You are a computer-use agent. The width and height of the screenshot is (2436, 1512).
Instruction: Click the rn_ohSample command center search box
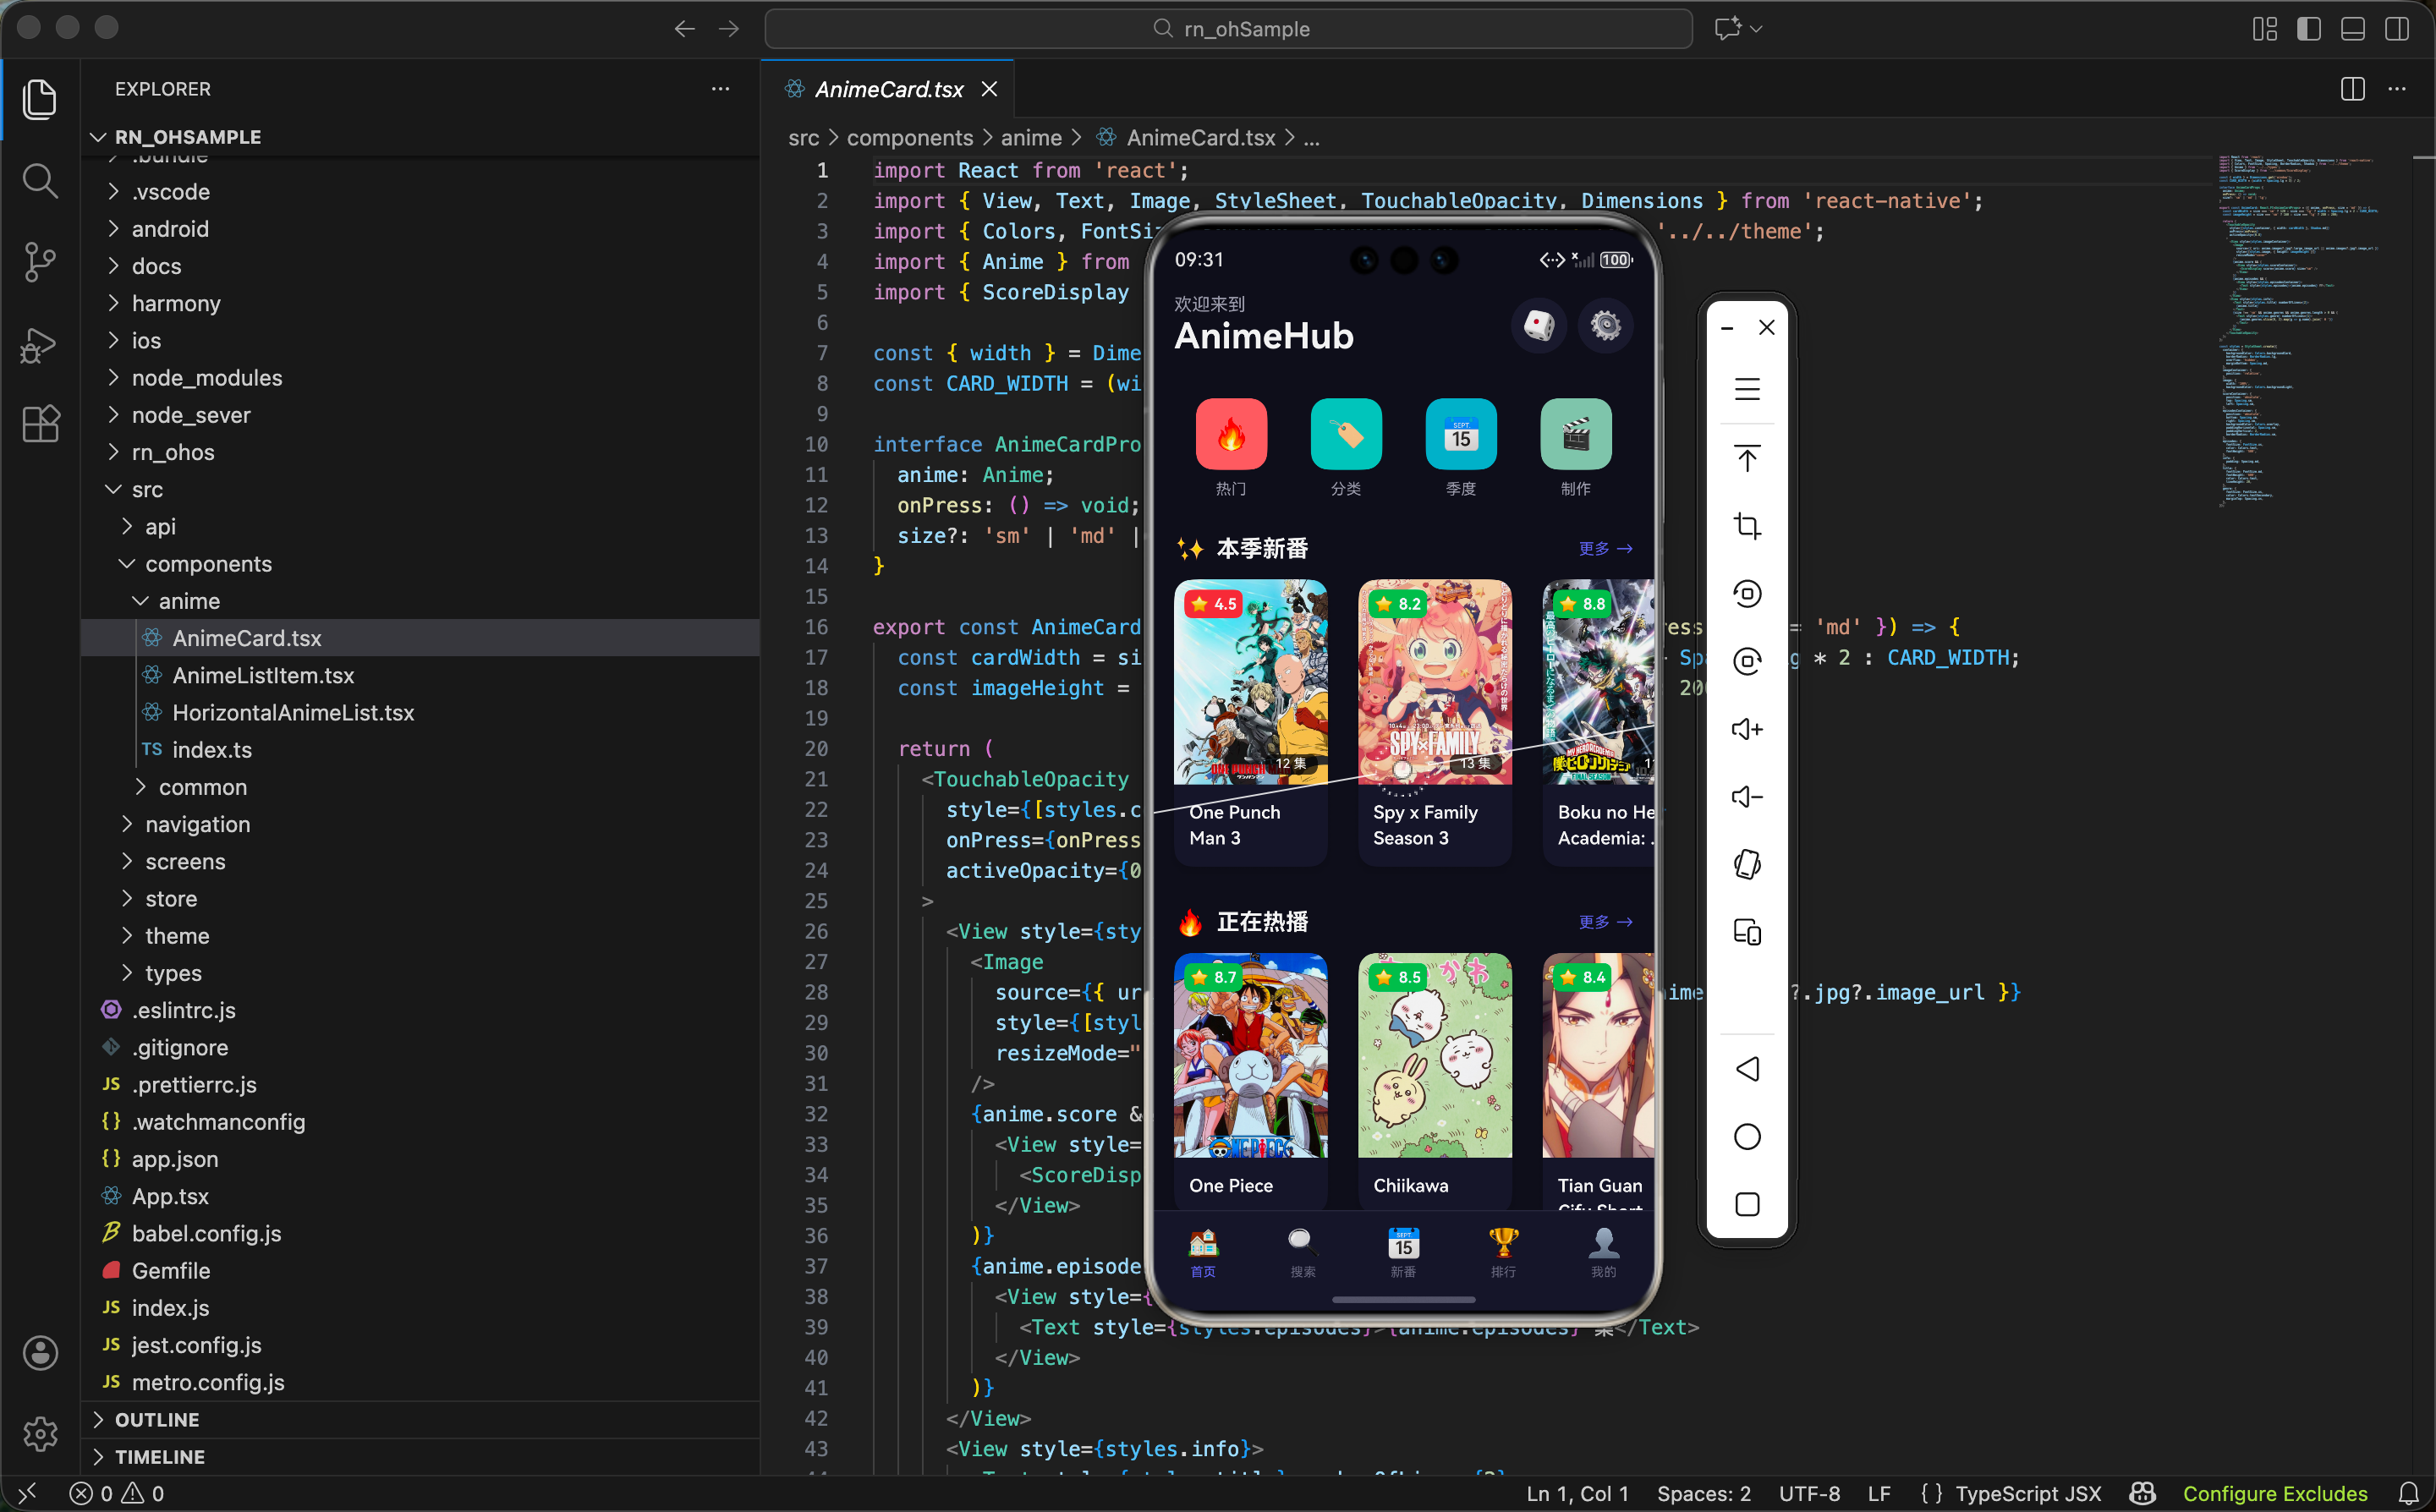(1228, 29)
